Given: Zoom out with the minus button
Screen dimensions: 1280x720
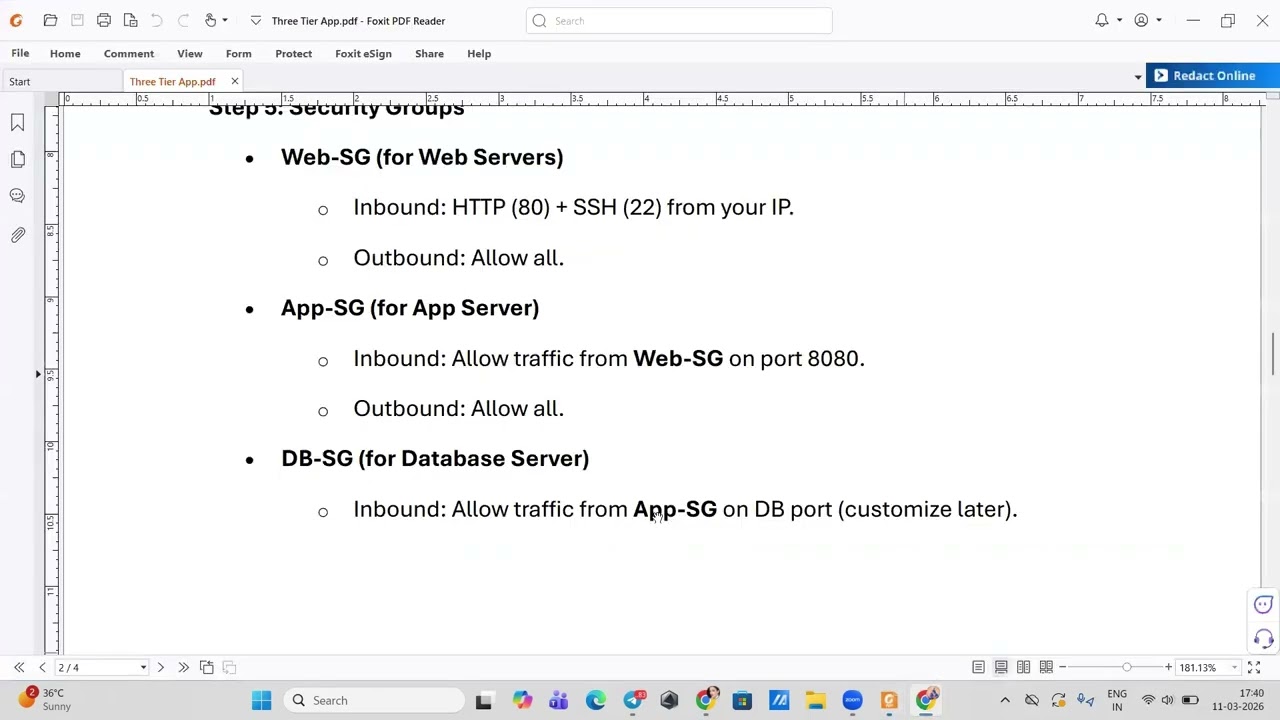Looking at the screenshot, I should point(1063,667).
